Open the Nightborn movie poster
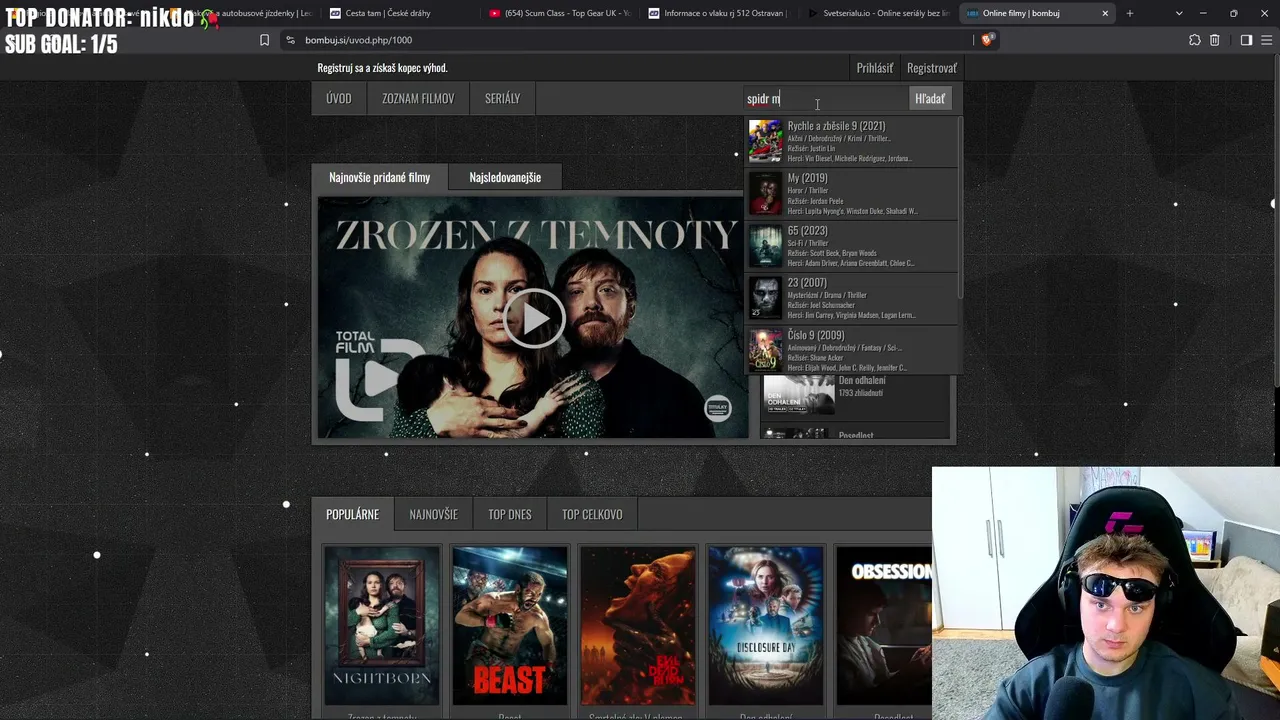Viewport: 1280px width, 720px height. pos(382,626)
